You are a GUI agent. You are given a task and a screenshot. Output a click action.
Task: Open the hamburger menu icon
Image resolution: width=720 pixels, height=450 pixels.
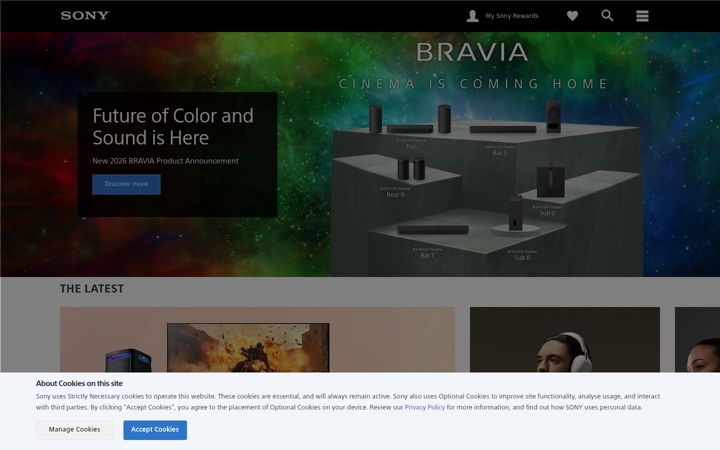(x=642, y=16)
